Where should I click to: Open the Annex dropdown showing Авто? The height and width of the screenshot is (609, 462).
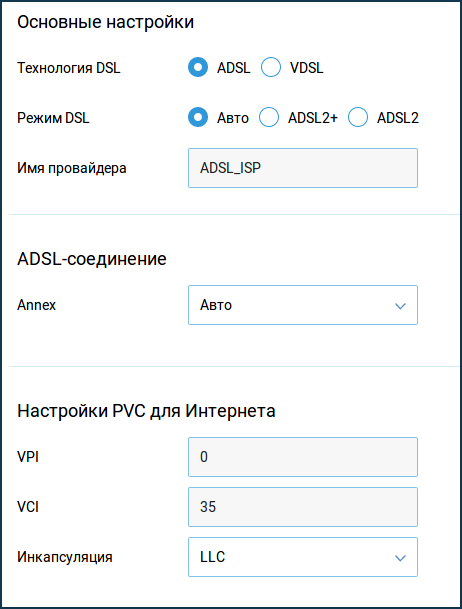coord(303,305)
